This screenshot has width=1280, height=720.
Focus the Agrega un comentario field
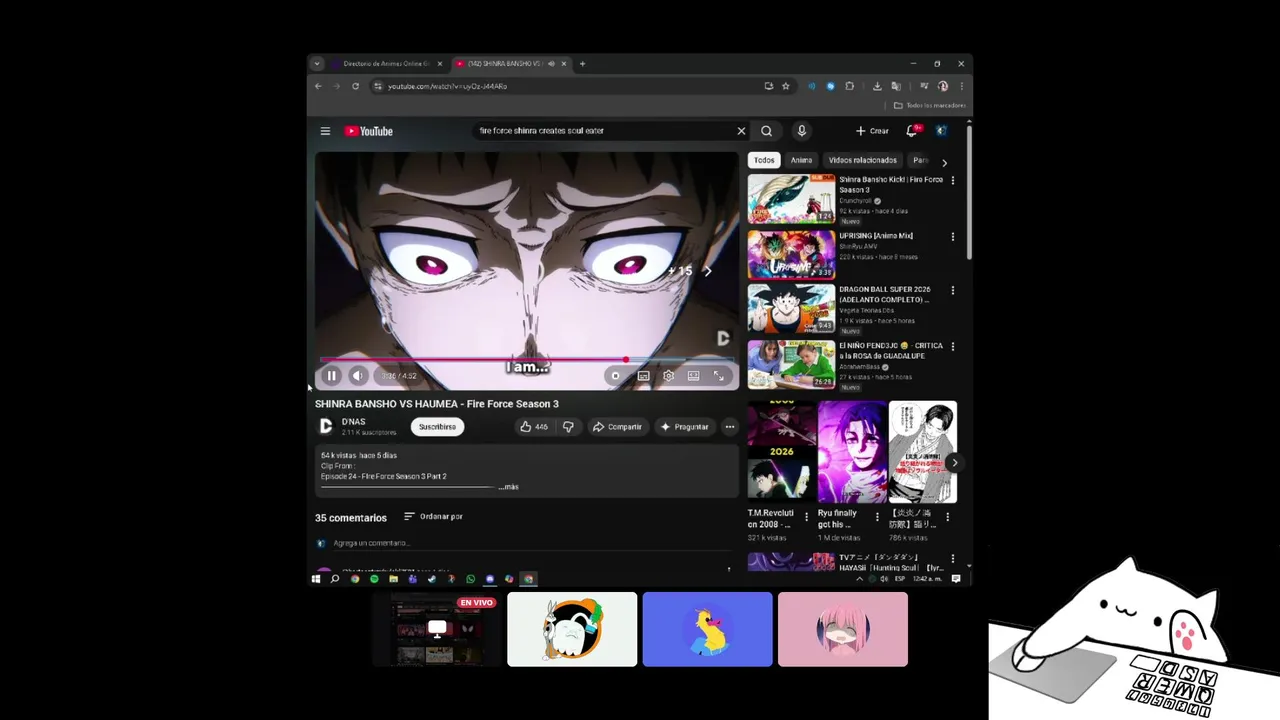click(x=531, y=543)
